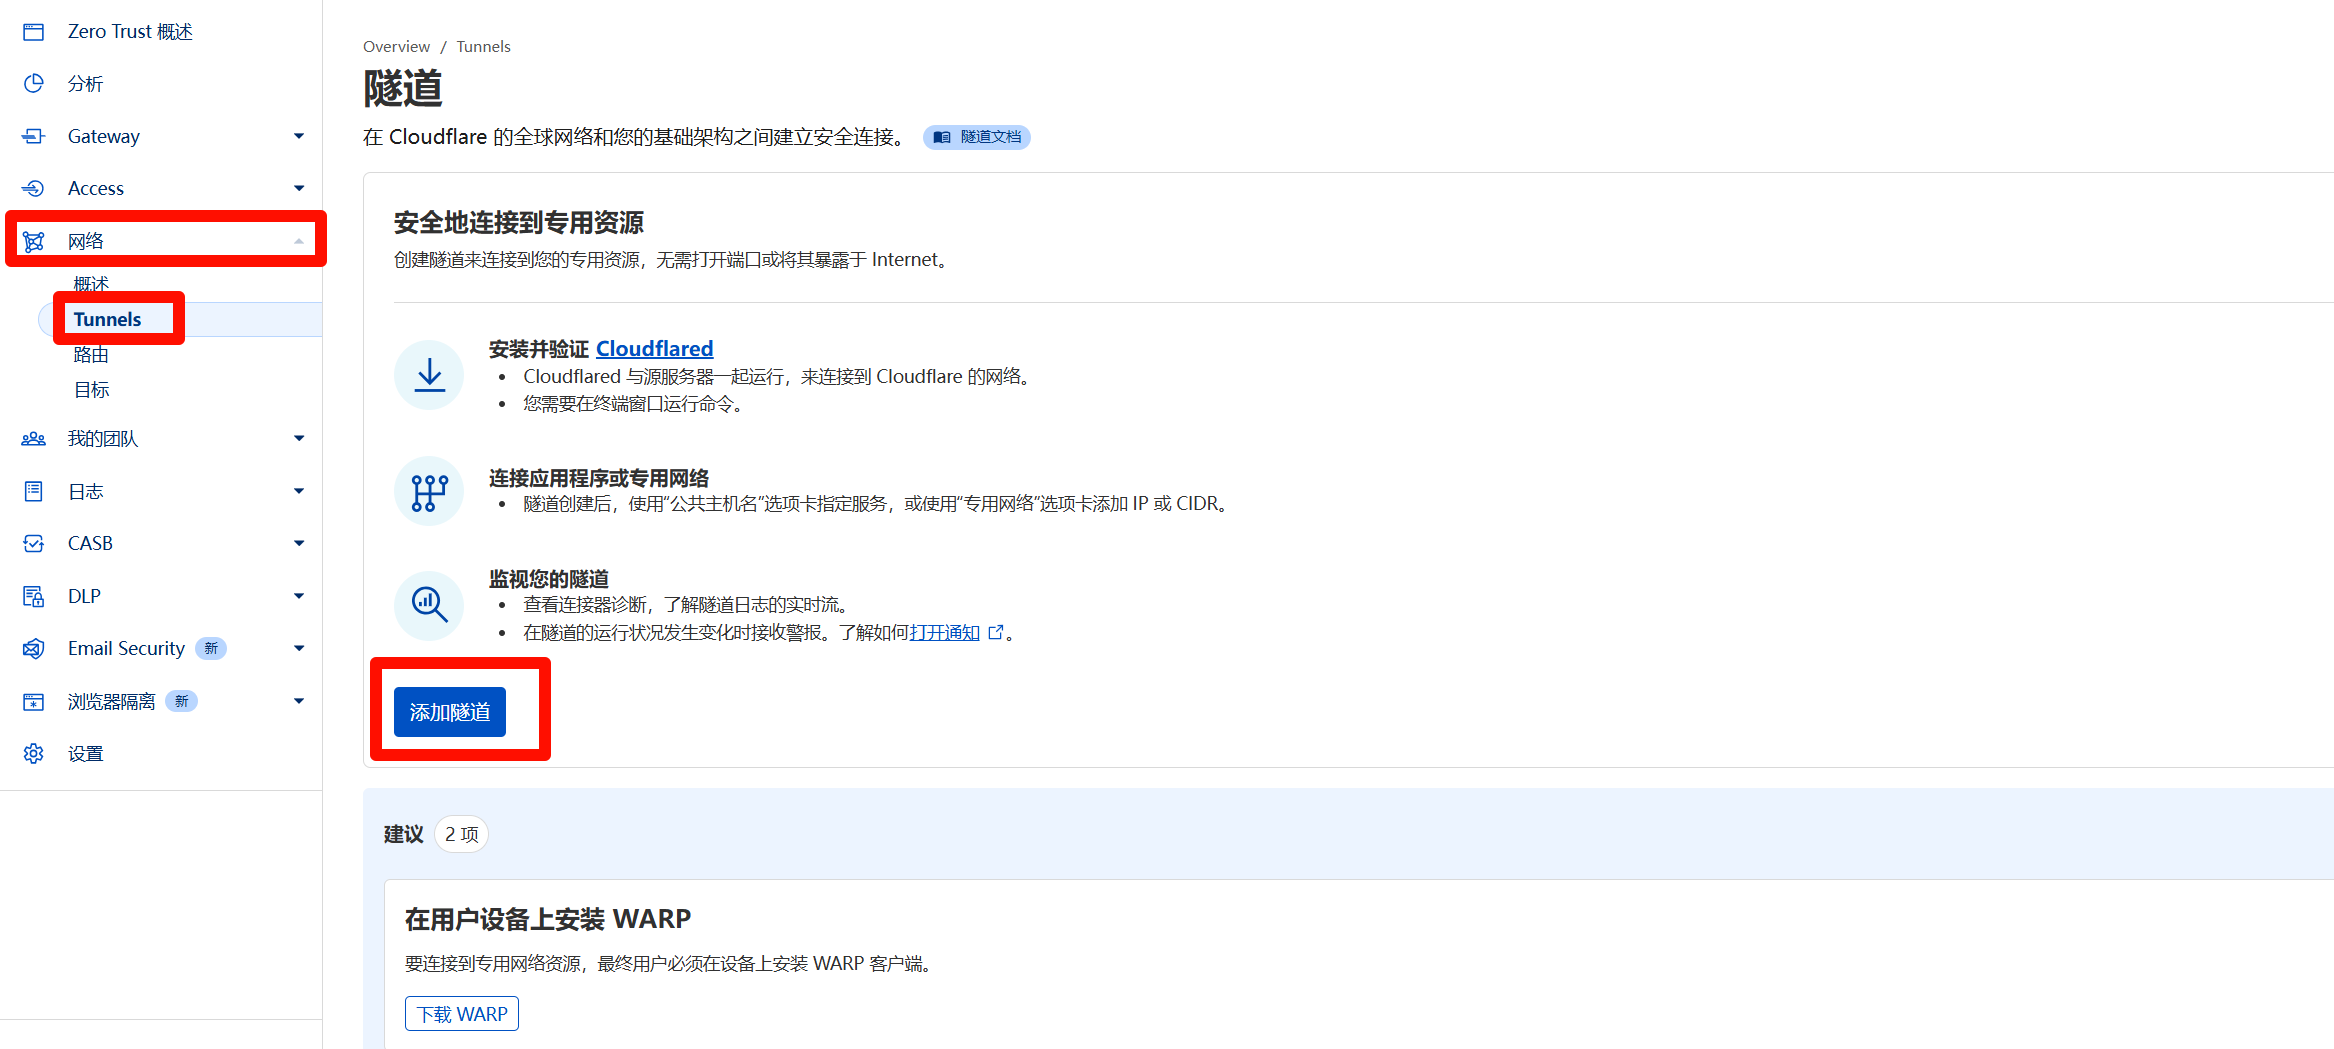The image size is (2334, 1049).
Task: Click the Email Security envelope icon
Action: (x=33, y=648)
